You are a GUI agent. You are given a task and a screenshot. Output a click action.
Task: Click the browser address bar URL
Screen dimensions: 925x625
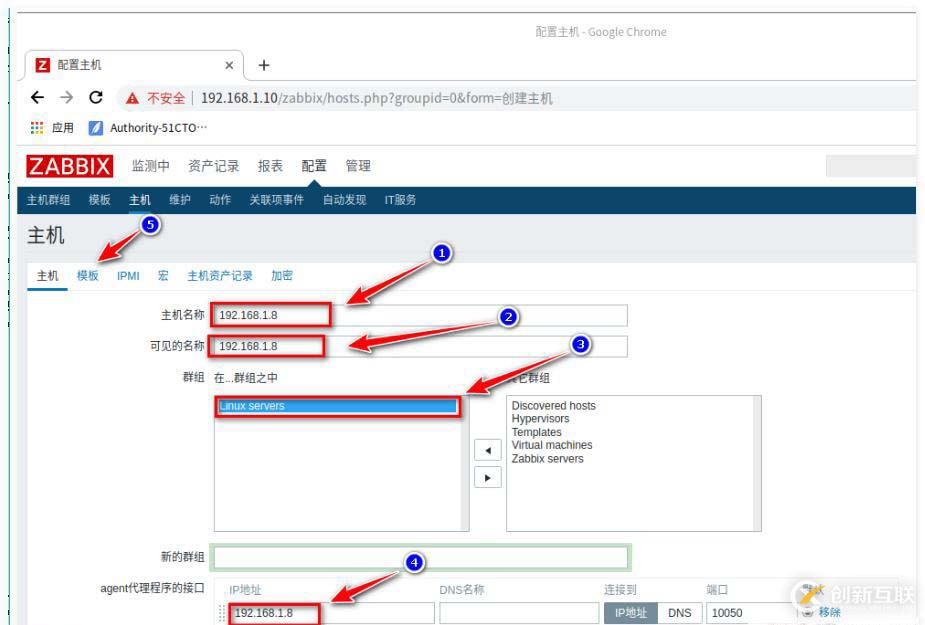(x=376, y=98)
